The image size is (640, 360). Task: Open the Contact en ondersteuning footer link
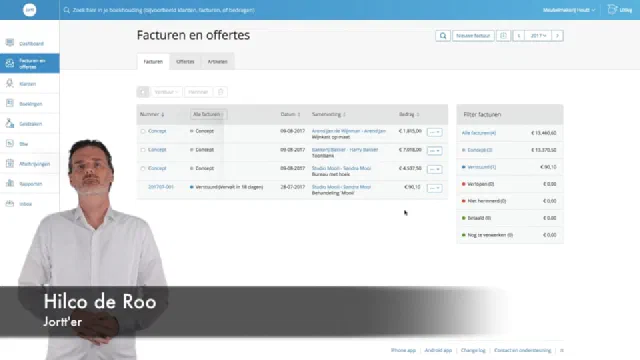pos(522,350)
